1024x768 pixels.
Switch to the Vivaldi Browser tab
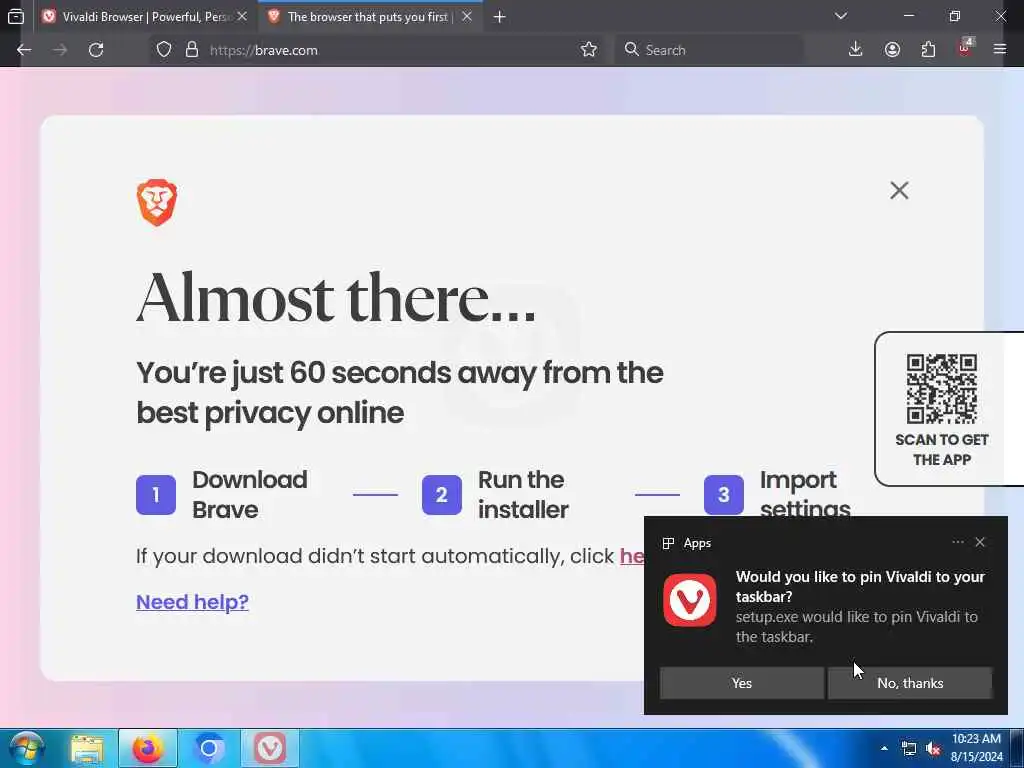point(145,17)
